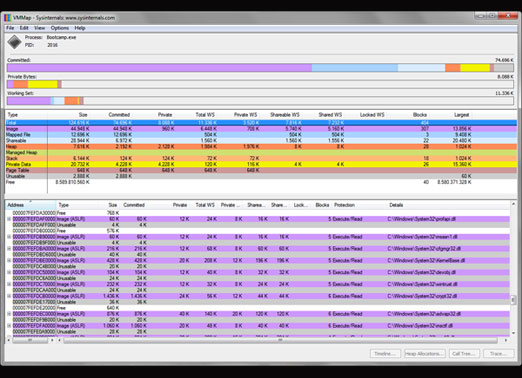This screenshot has width=522, height=378.
Task: Sort details list by Address column
Action: point(31,205)
